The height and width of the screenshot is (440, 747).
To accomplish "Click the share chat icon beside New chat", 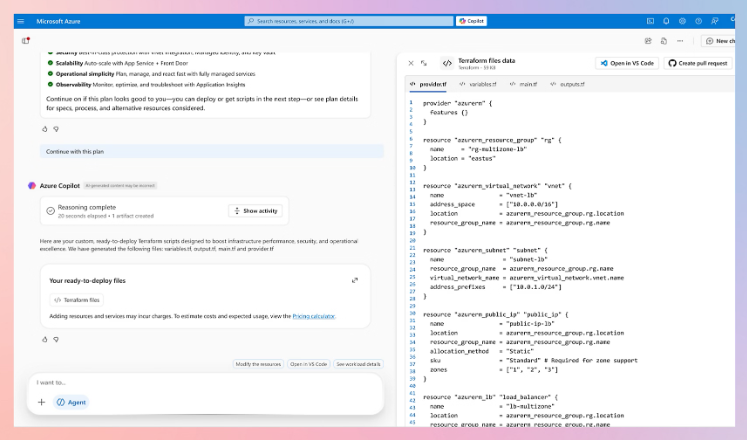I will [648, 41].
